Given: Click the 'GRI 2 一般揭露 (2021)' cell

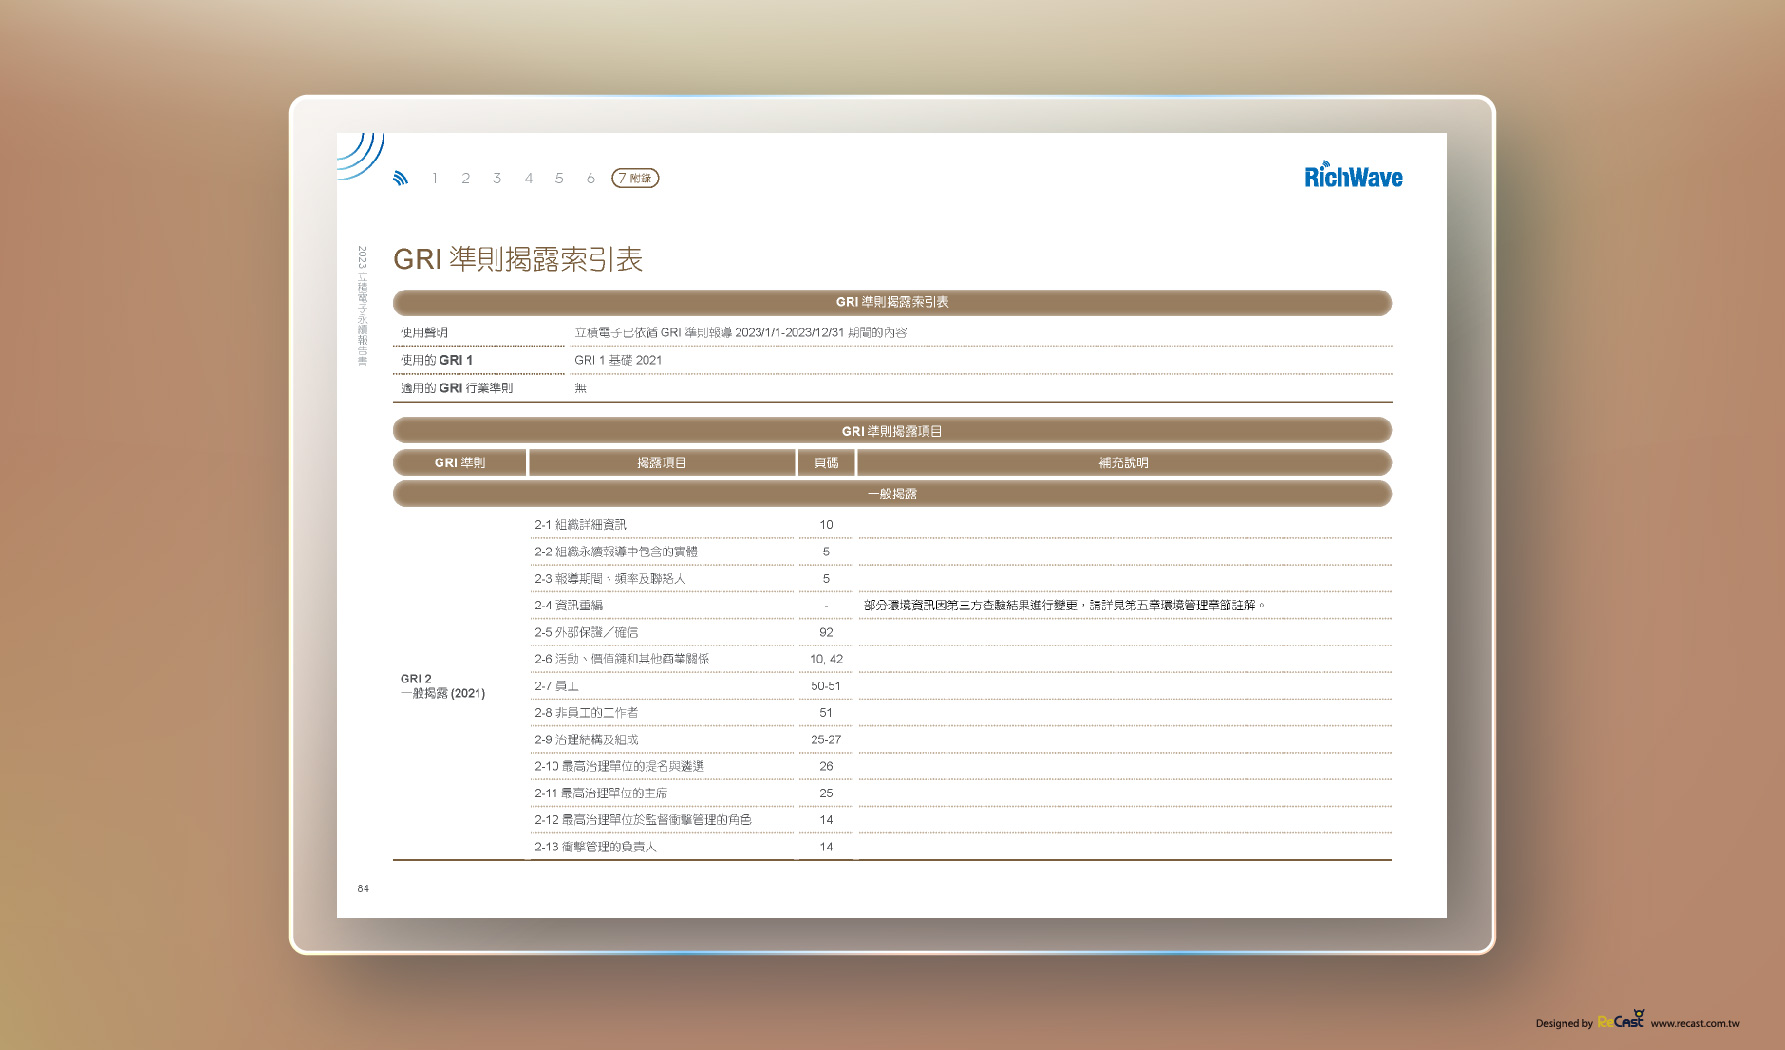Looking at the screenshot, I should pos(443,686).
